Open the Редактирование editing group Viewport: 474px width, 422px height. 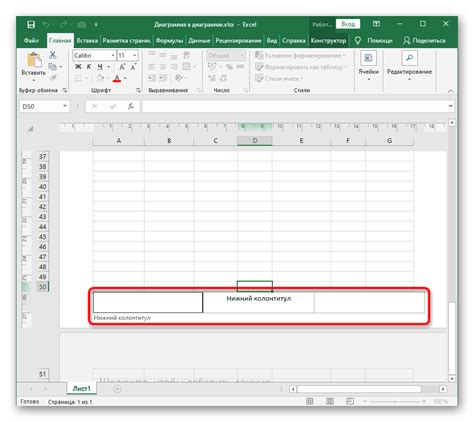pyautogui.click(x=409, y=66)
